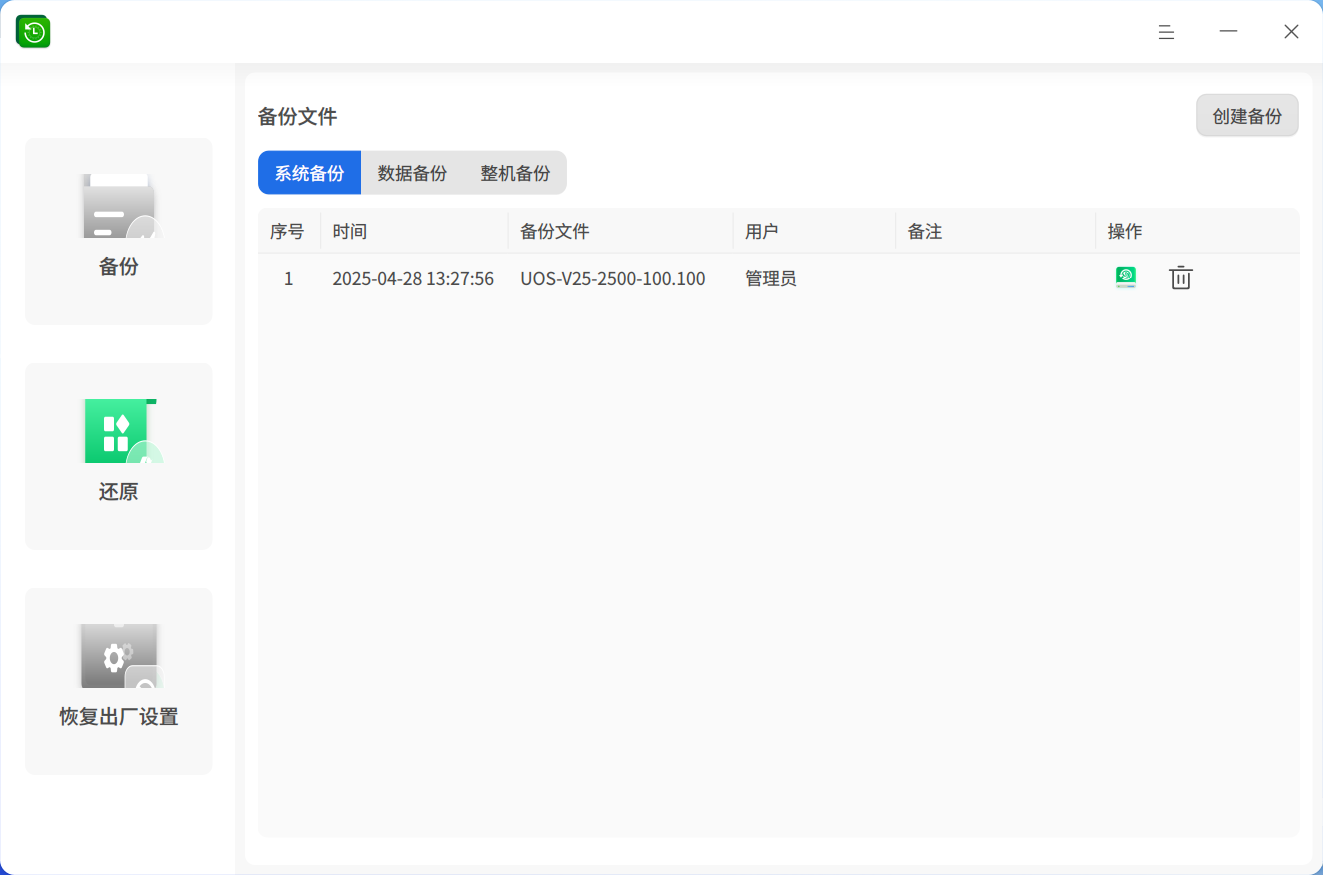Screen dimensions: 1323x875
Task: Delete the UOS-V25-2500-100.100 backup with trash icon
Action: tap(1181, 278)
